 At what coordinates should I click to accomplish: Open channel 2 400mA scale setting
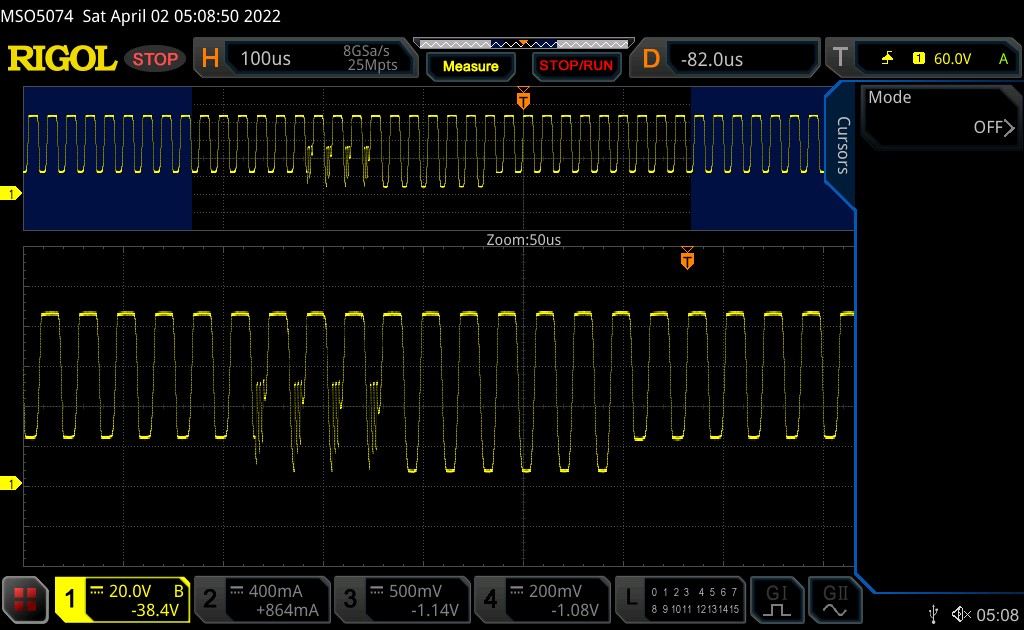point(275,591)
